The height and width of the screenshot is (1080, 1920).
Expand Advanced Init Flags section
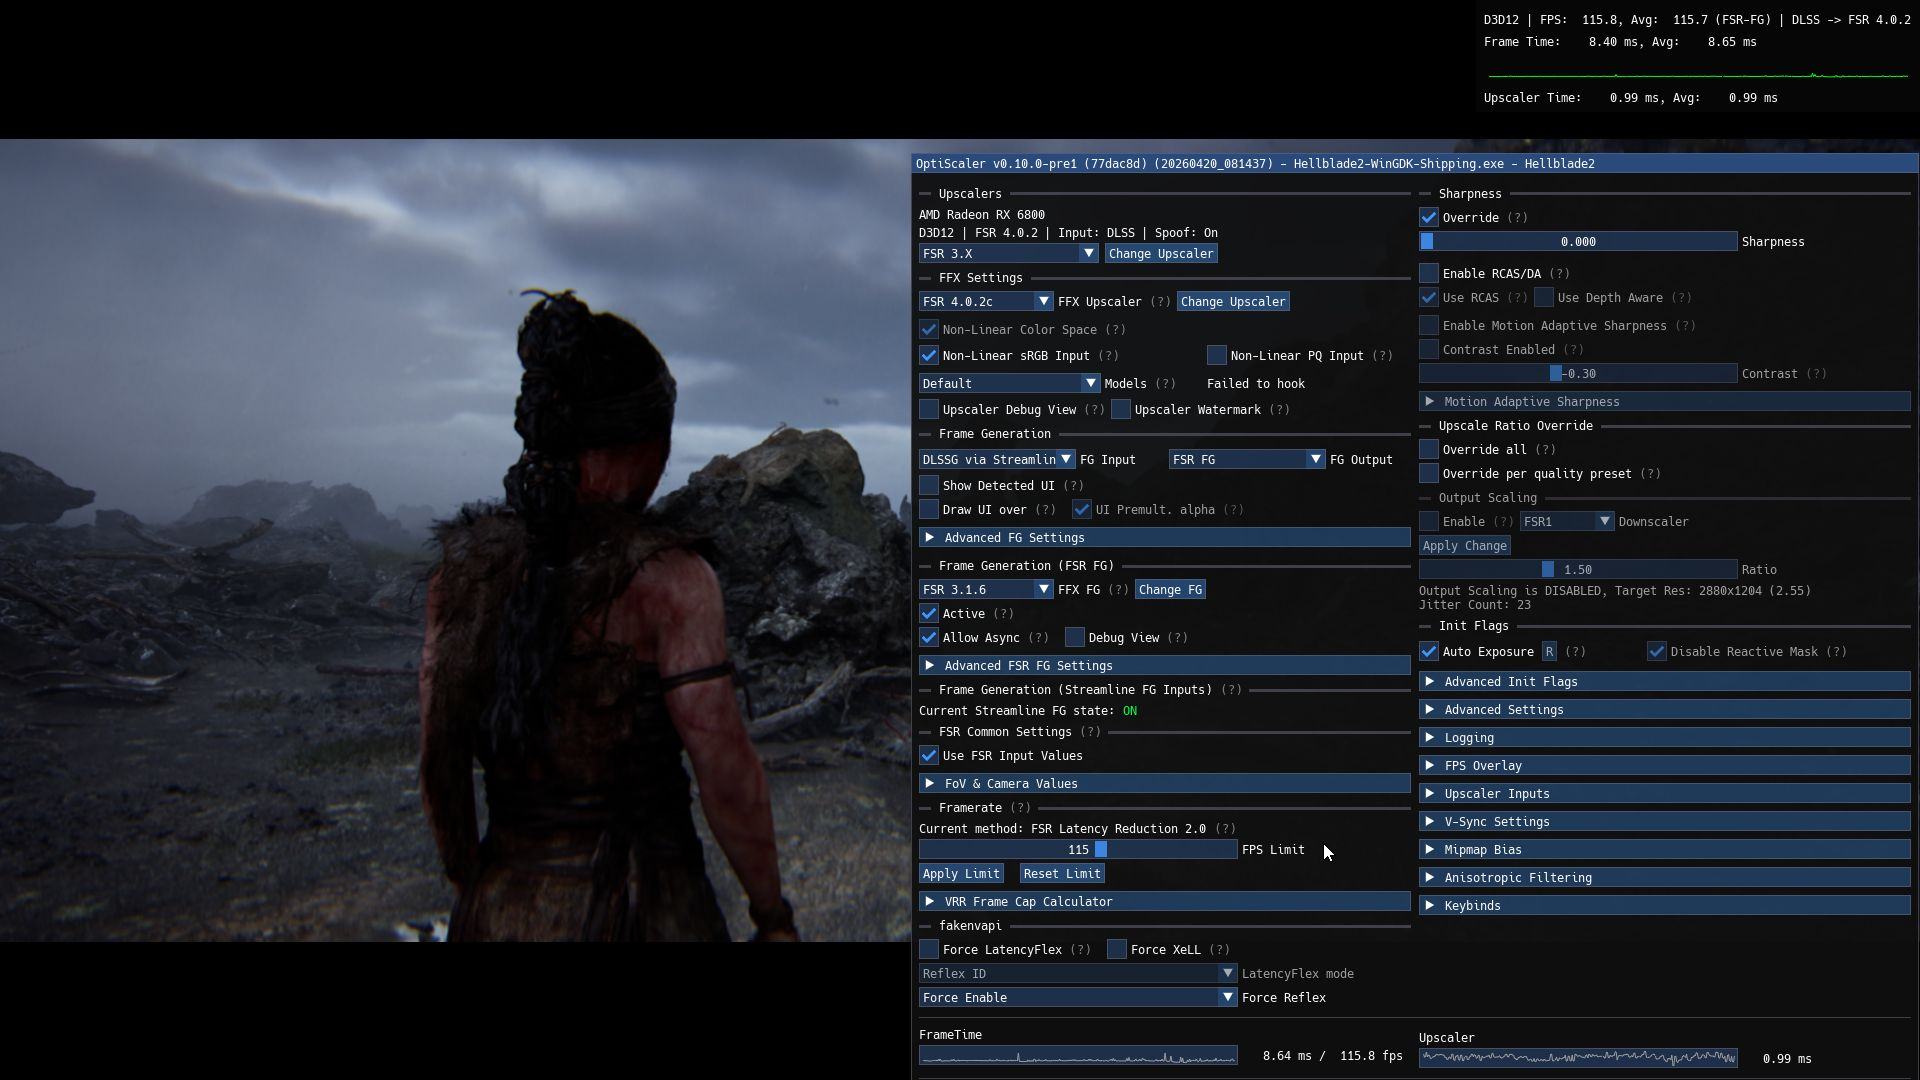pos(1665,682)
